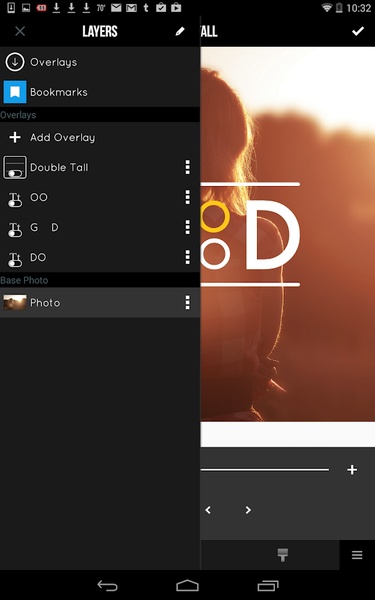Tap Android back navigation button
Screen dimensions: 375x600
point(108,585)
